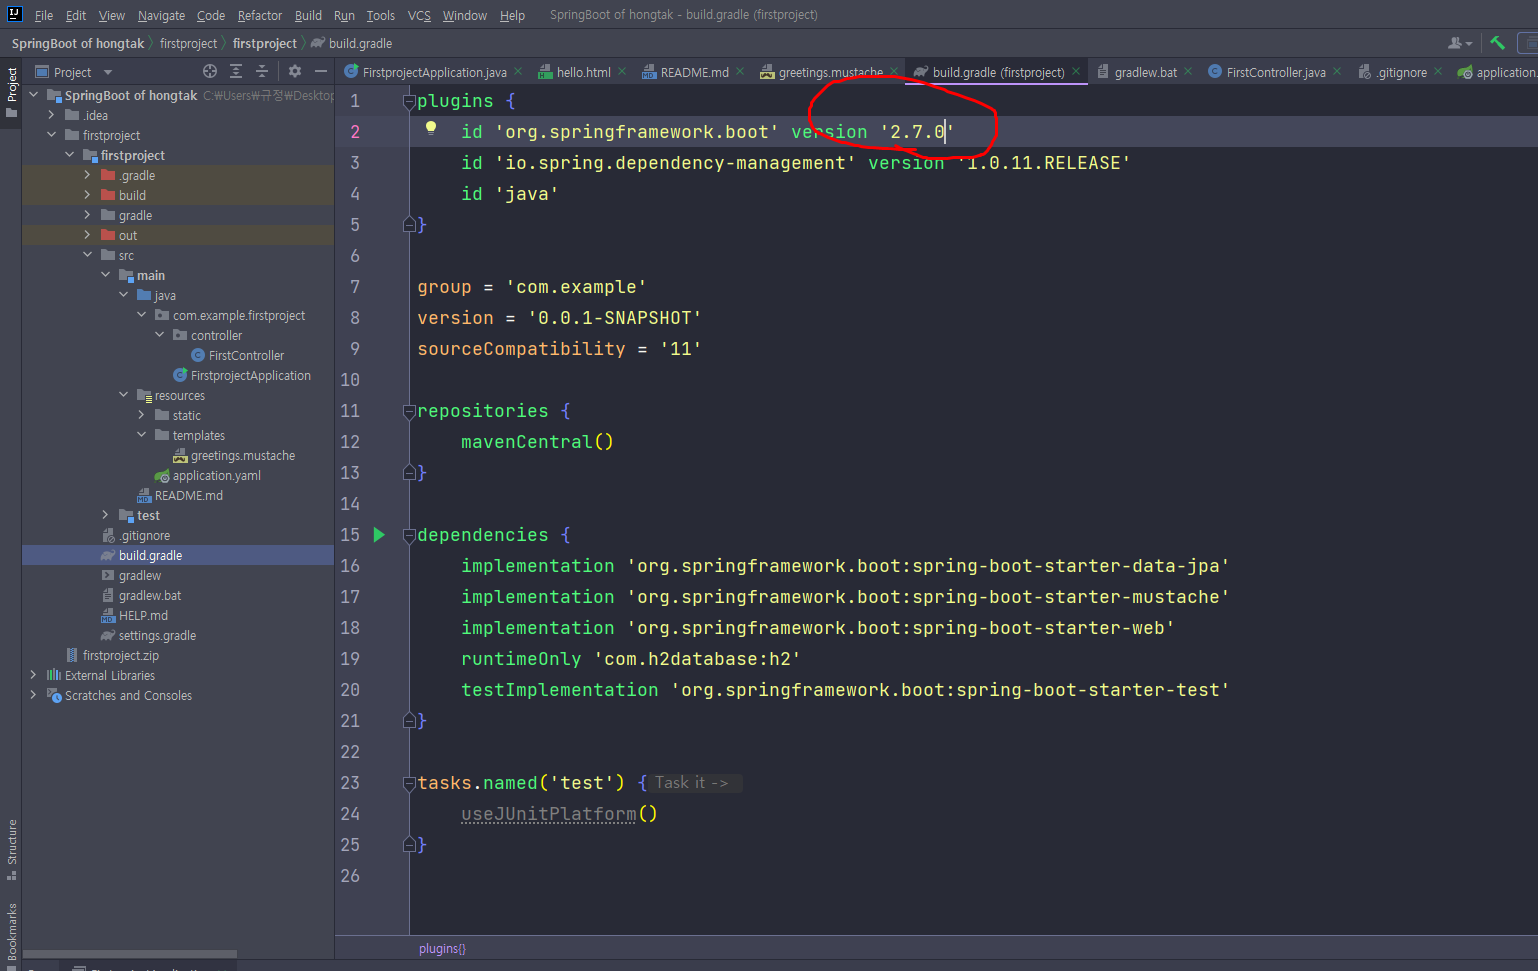Expand External Libraries node
The image size is (1538, 971).
[x=34, y=675]
